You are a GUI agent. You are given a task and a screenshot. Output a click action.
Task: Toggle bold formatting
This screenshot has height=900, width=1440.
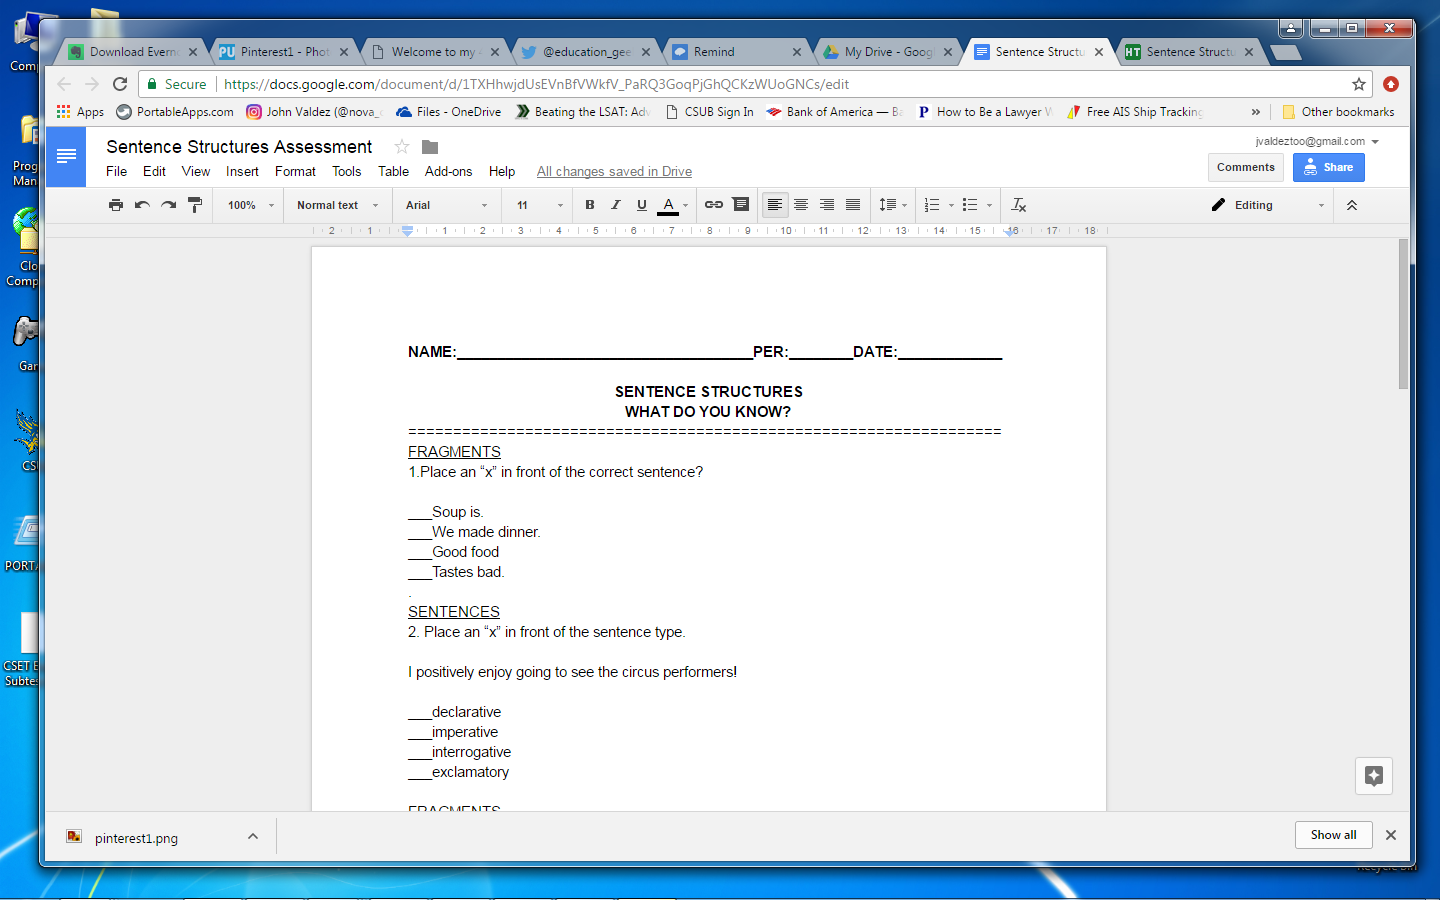590,205
